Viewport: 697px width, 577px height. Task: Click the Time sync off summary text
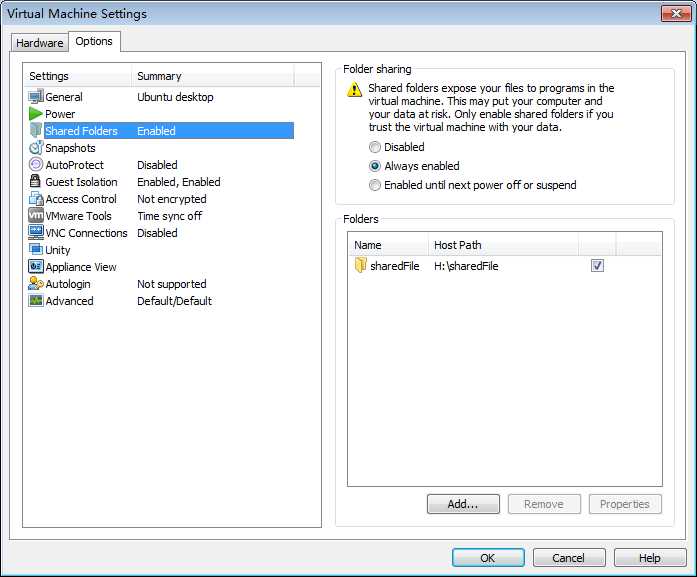coord(169,216)
